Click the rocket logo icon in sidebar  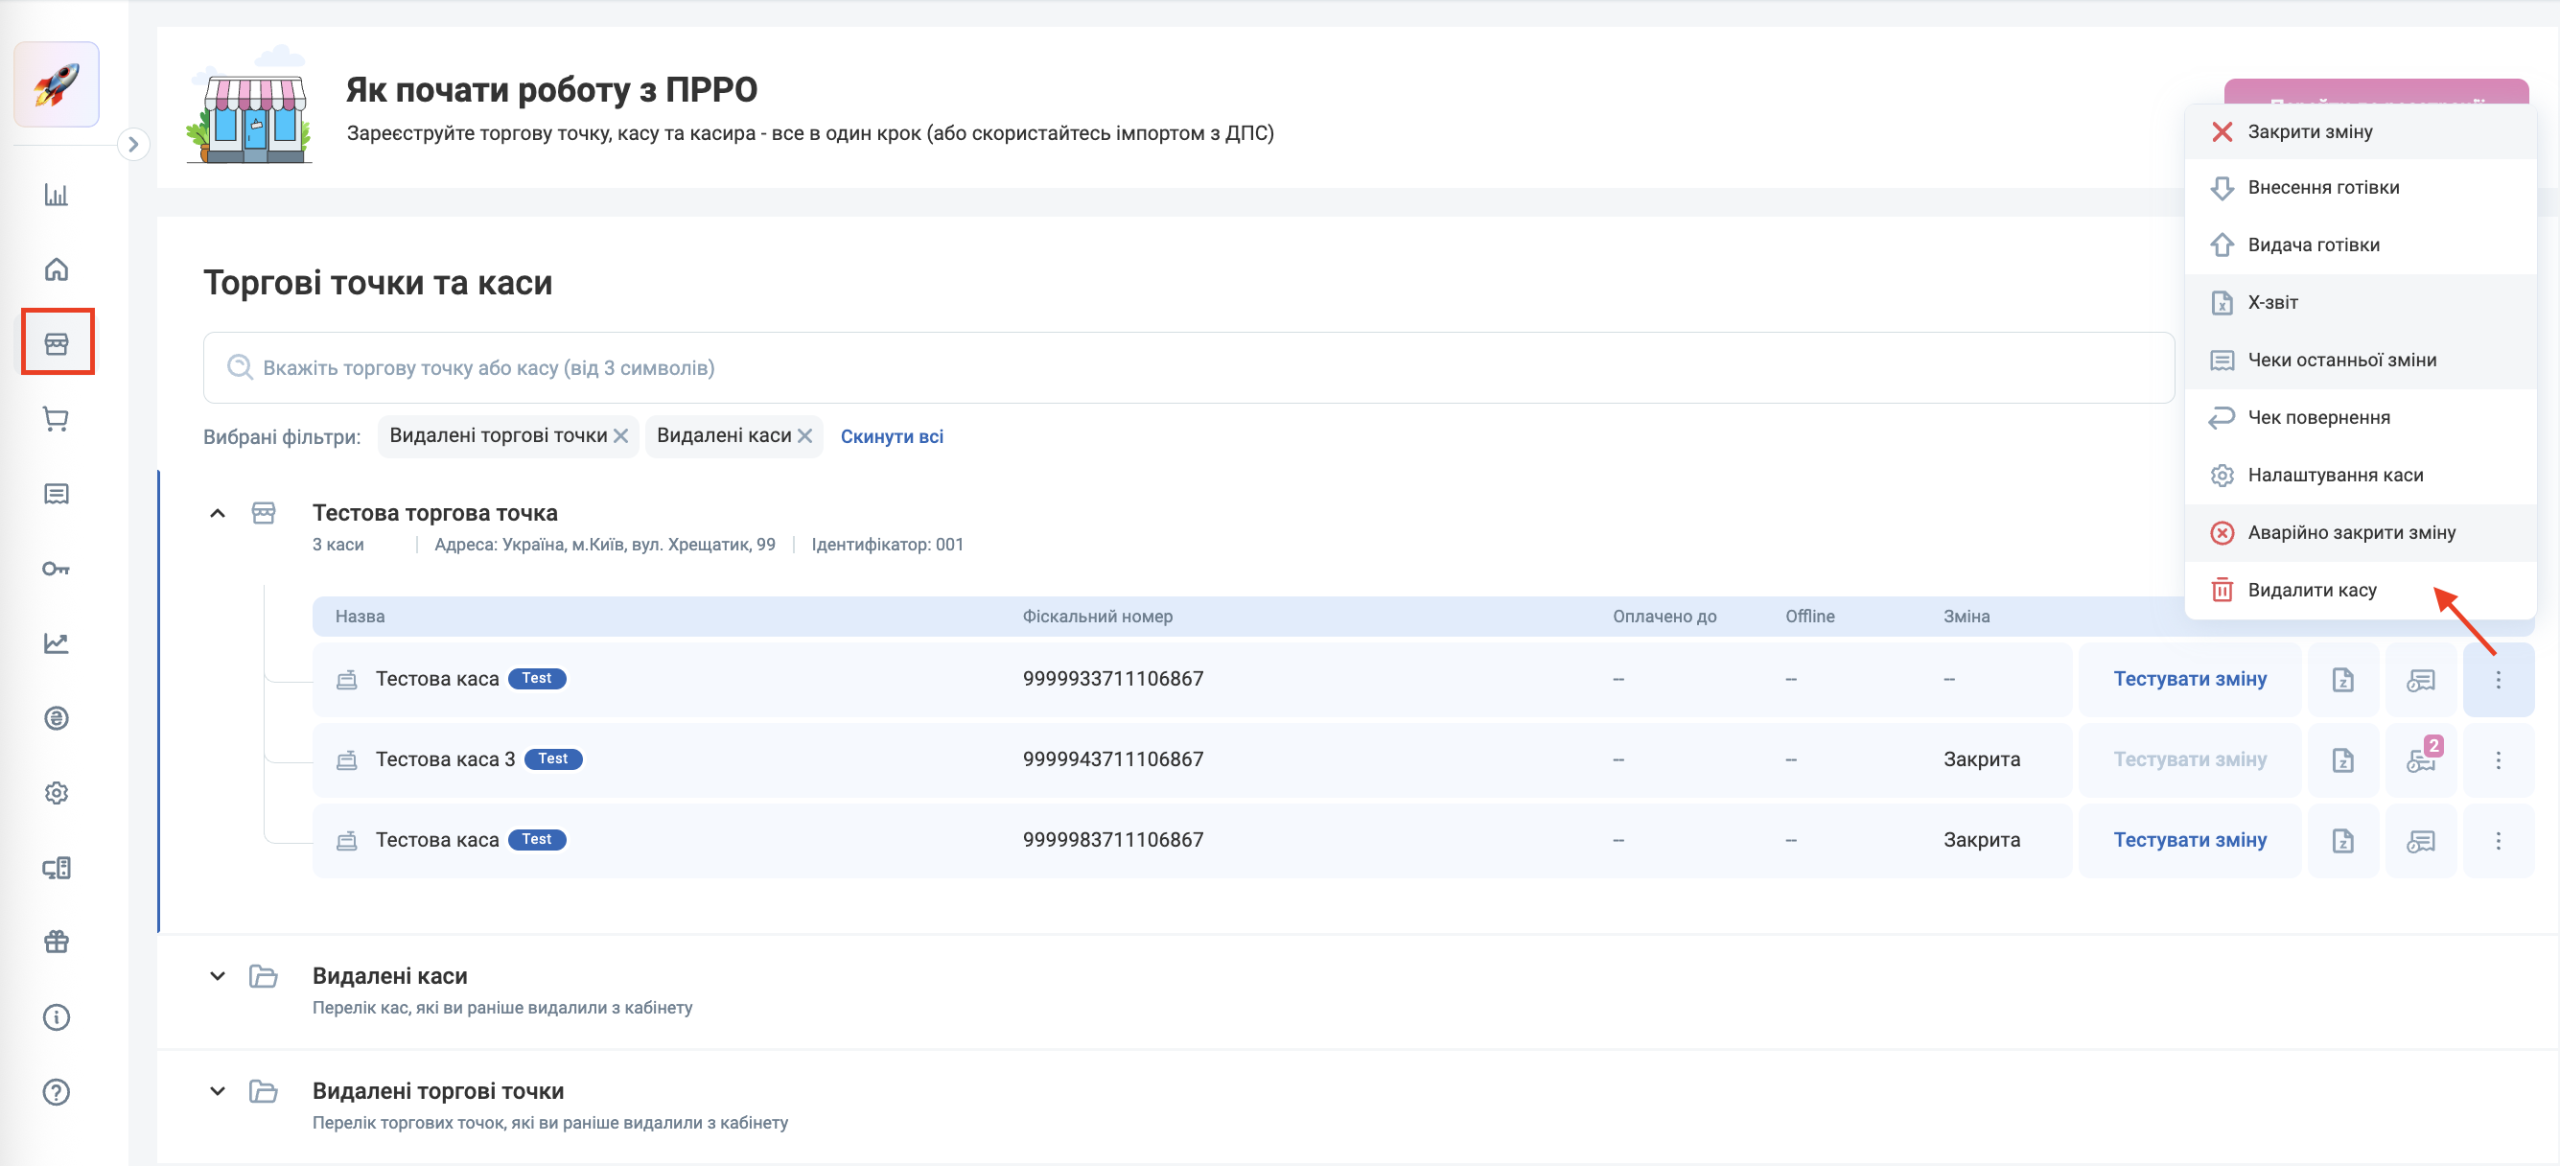(56, 85)
